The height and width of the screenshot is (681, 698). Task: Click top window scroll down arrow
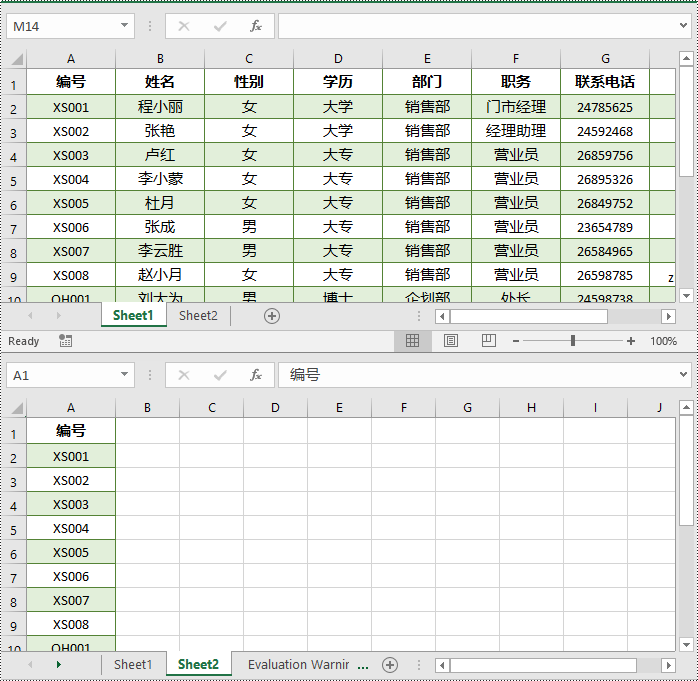pos(686,295)
